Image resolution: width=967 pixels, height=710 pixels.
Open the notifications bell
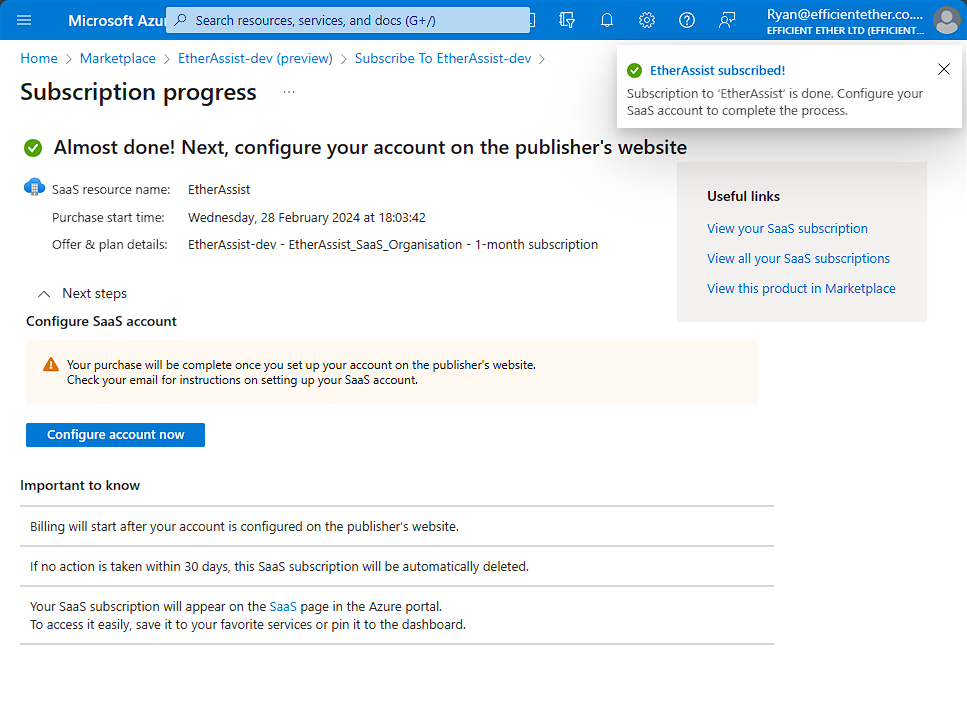607,20
